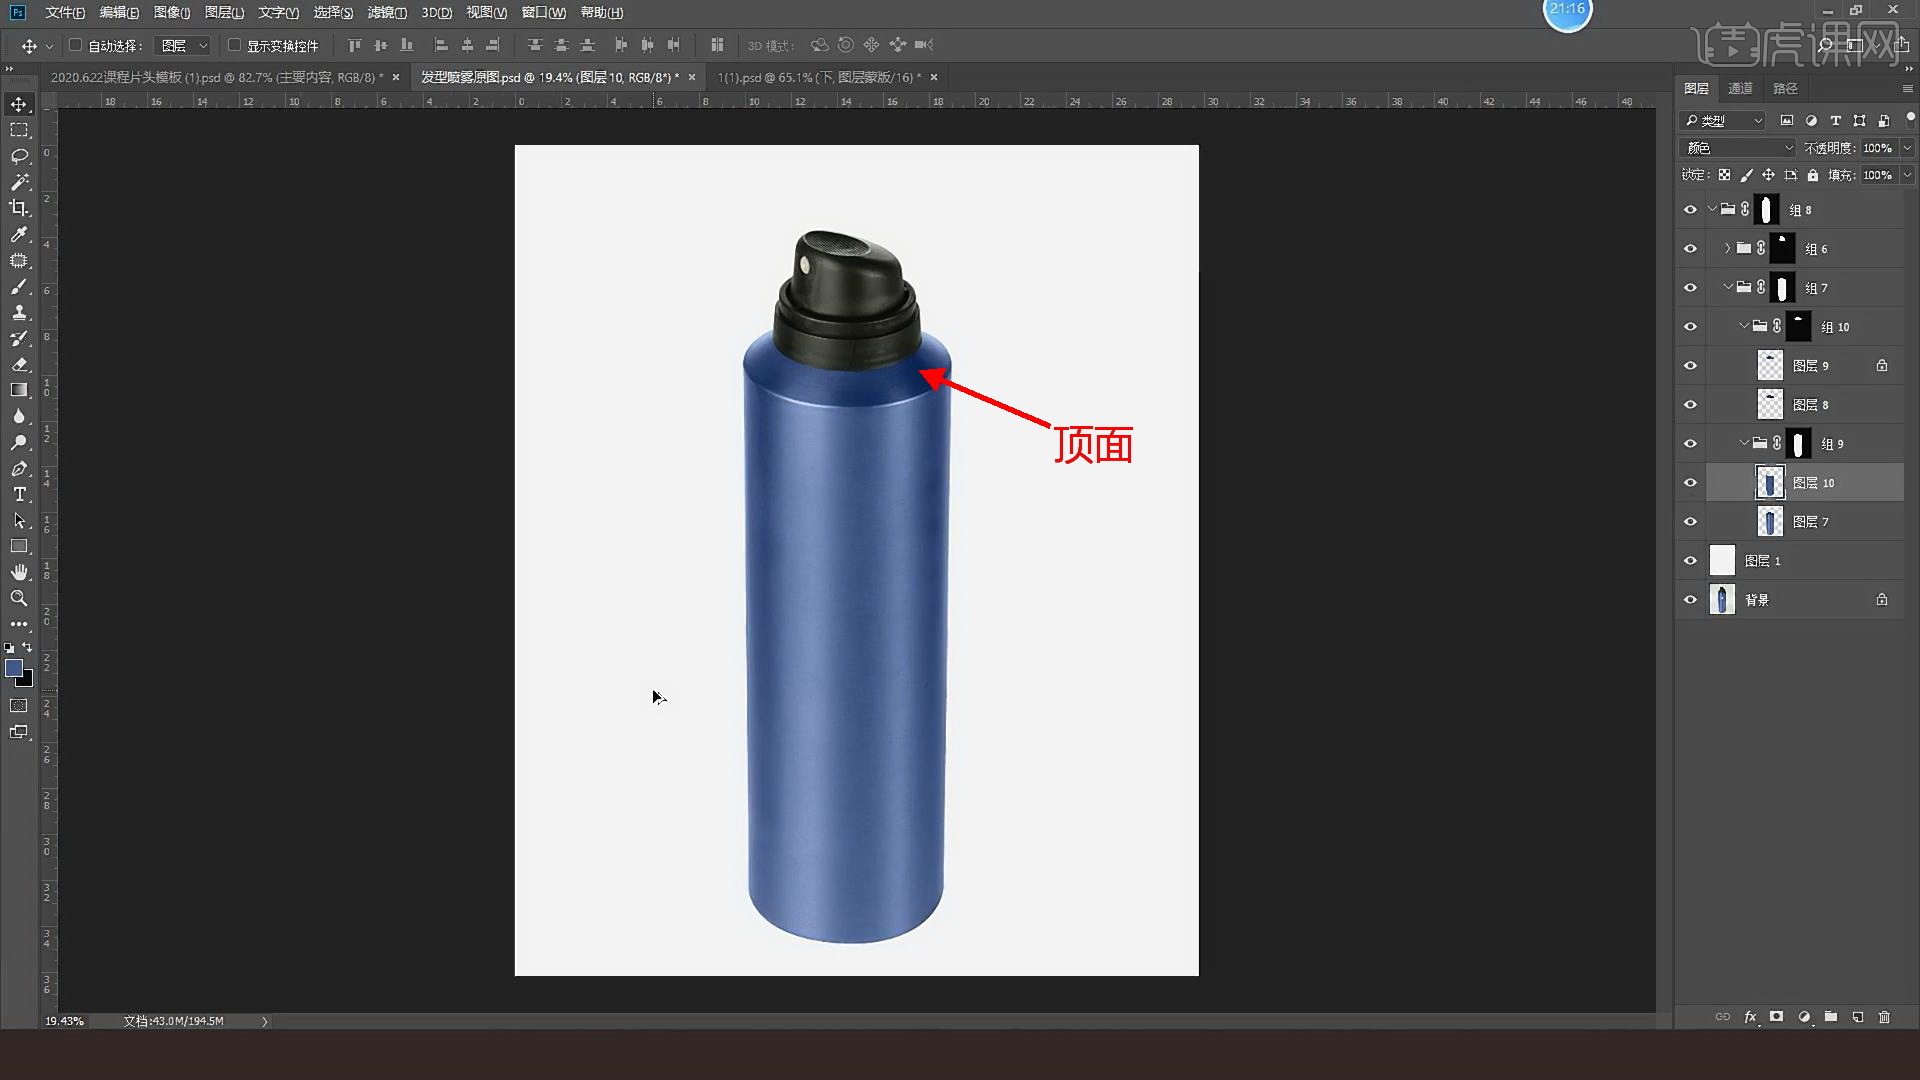Select the Zoom tool in toolbar
The image size is (1920, 1080).
click(19, 598)
